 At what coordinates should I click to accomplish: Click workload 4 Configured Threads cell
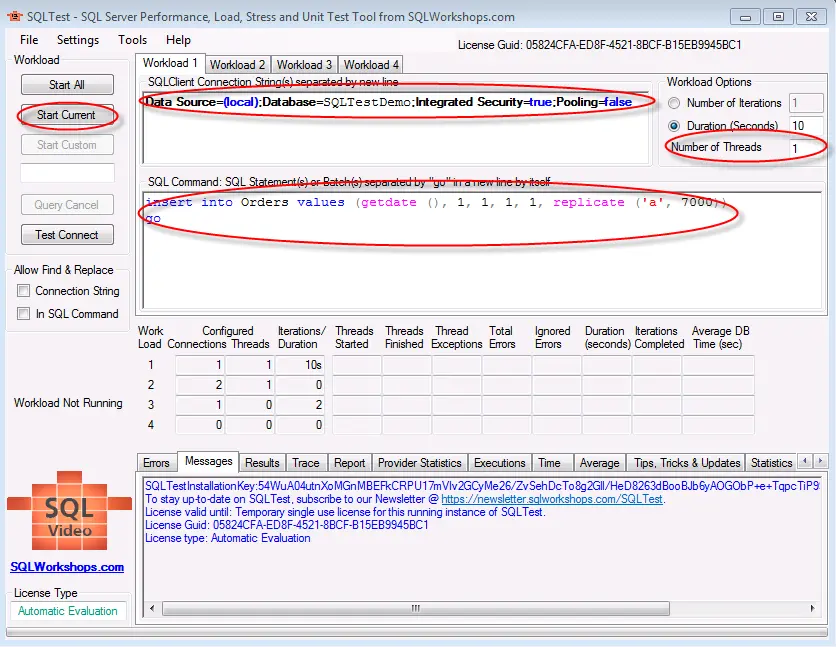(250, 425)
